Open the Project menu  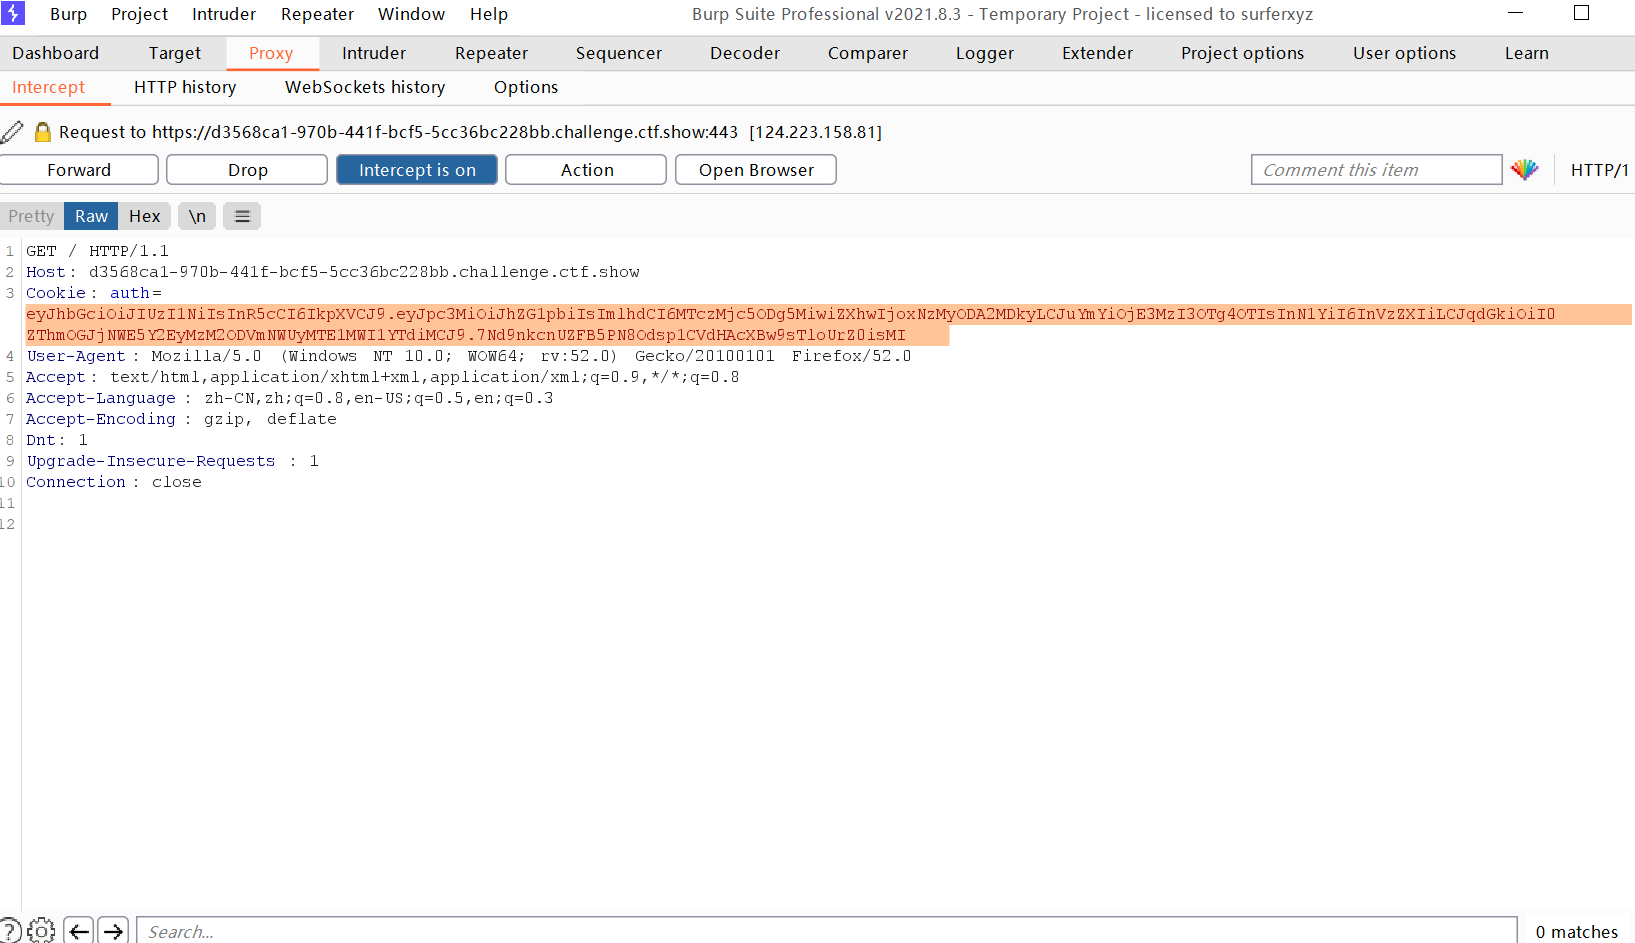[x=139, y=14]
